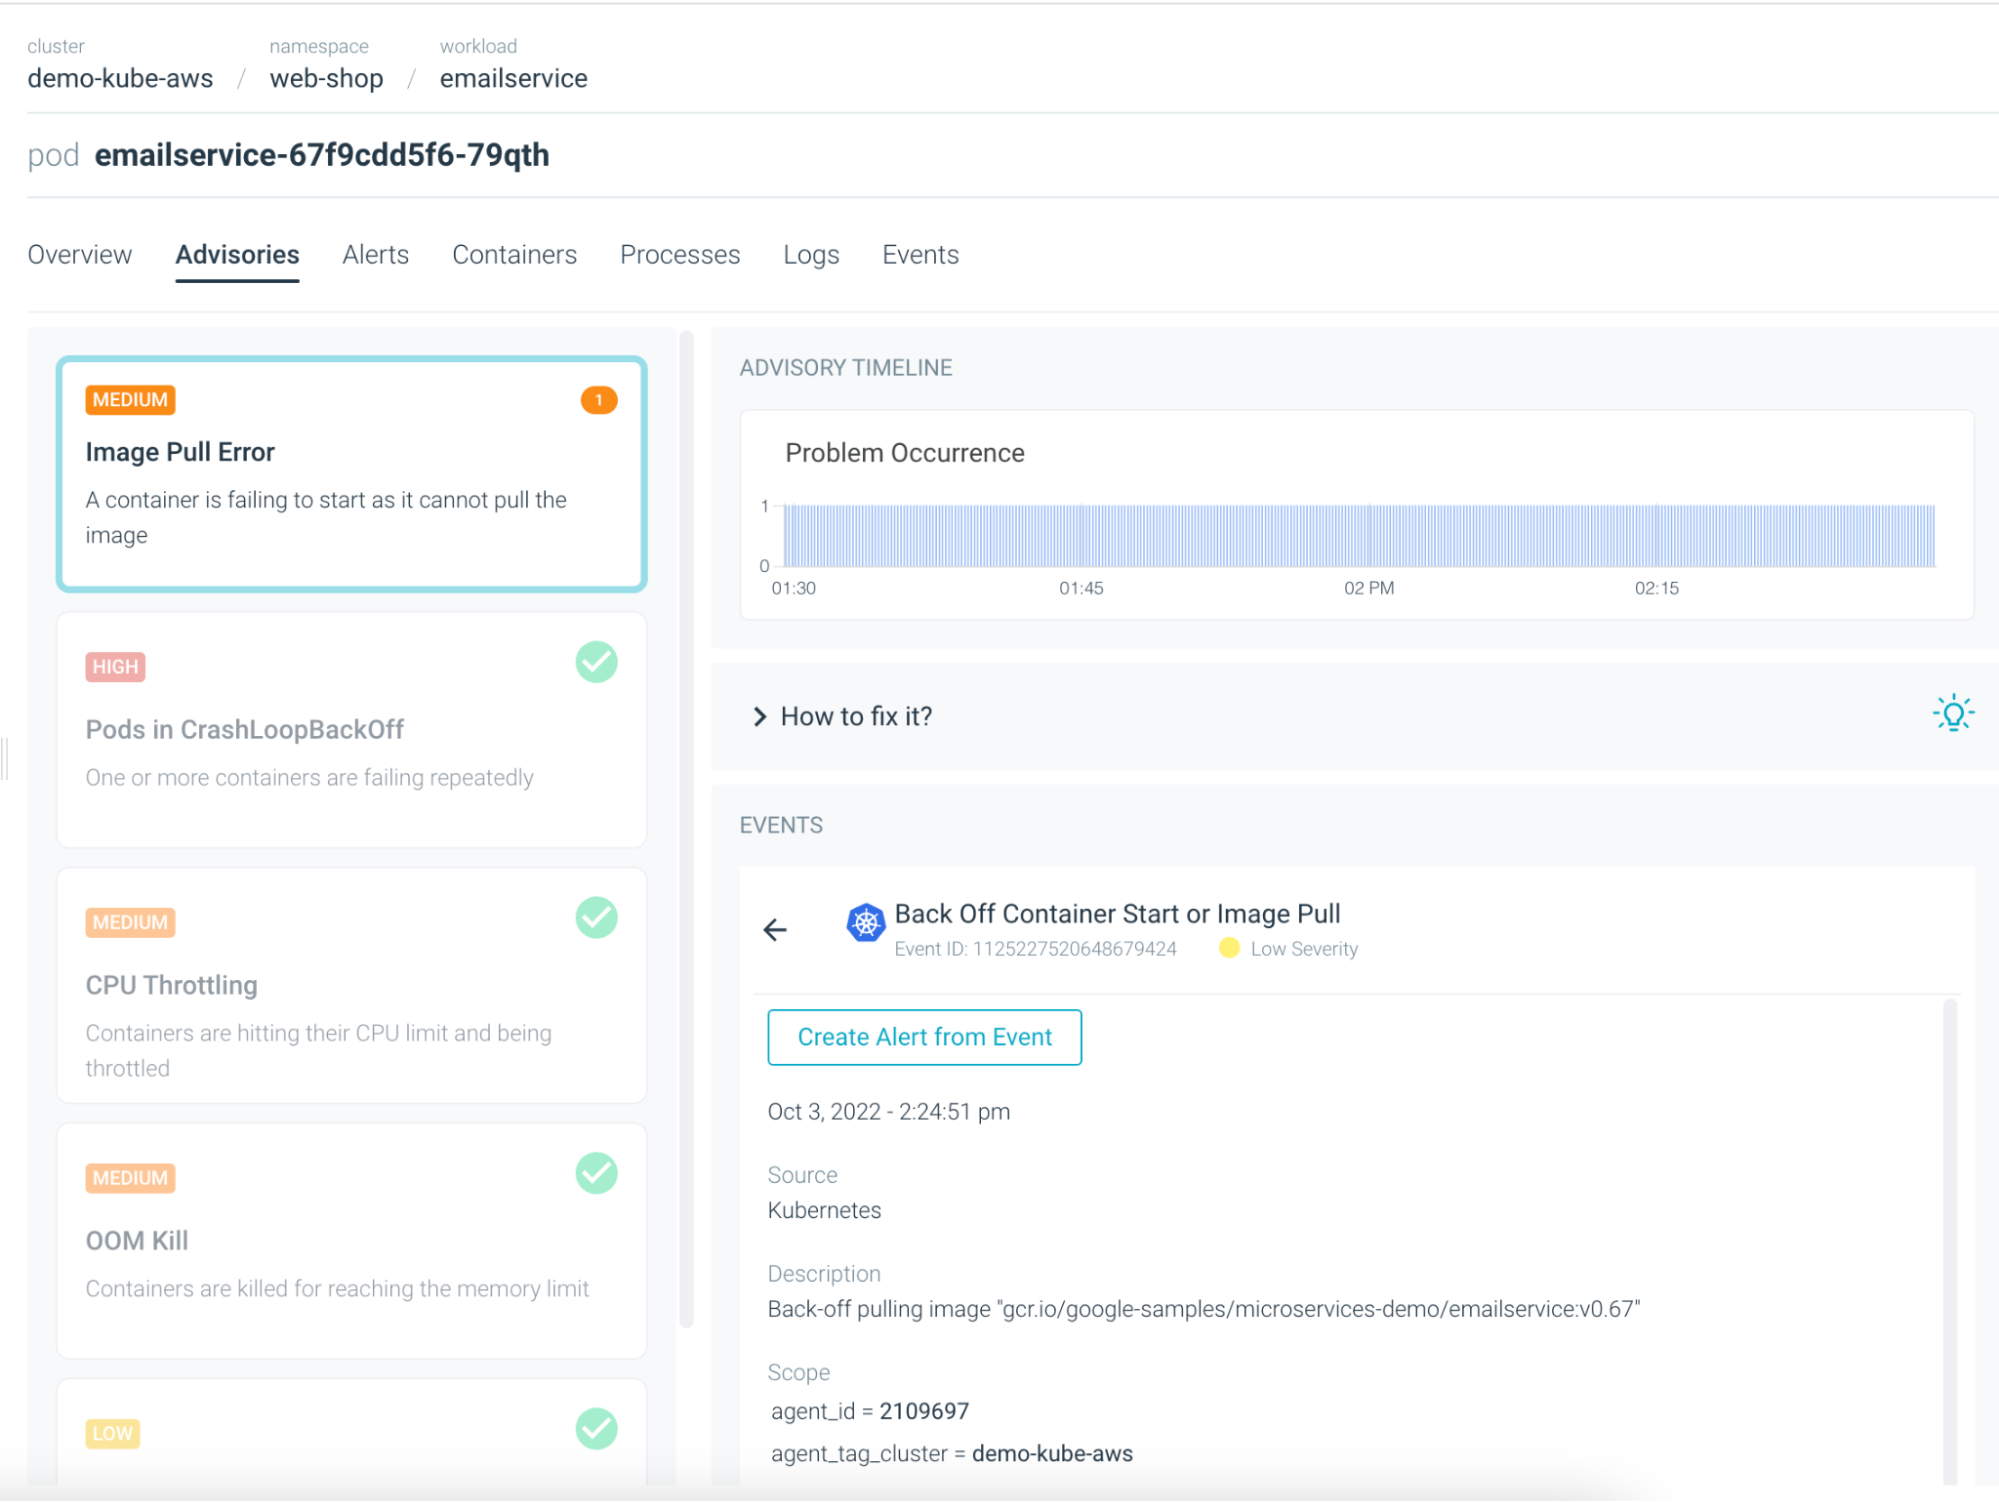
Task: Click green checkmark on Pods in CrashLoopBackOff
Action: (596, 662)
